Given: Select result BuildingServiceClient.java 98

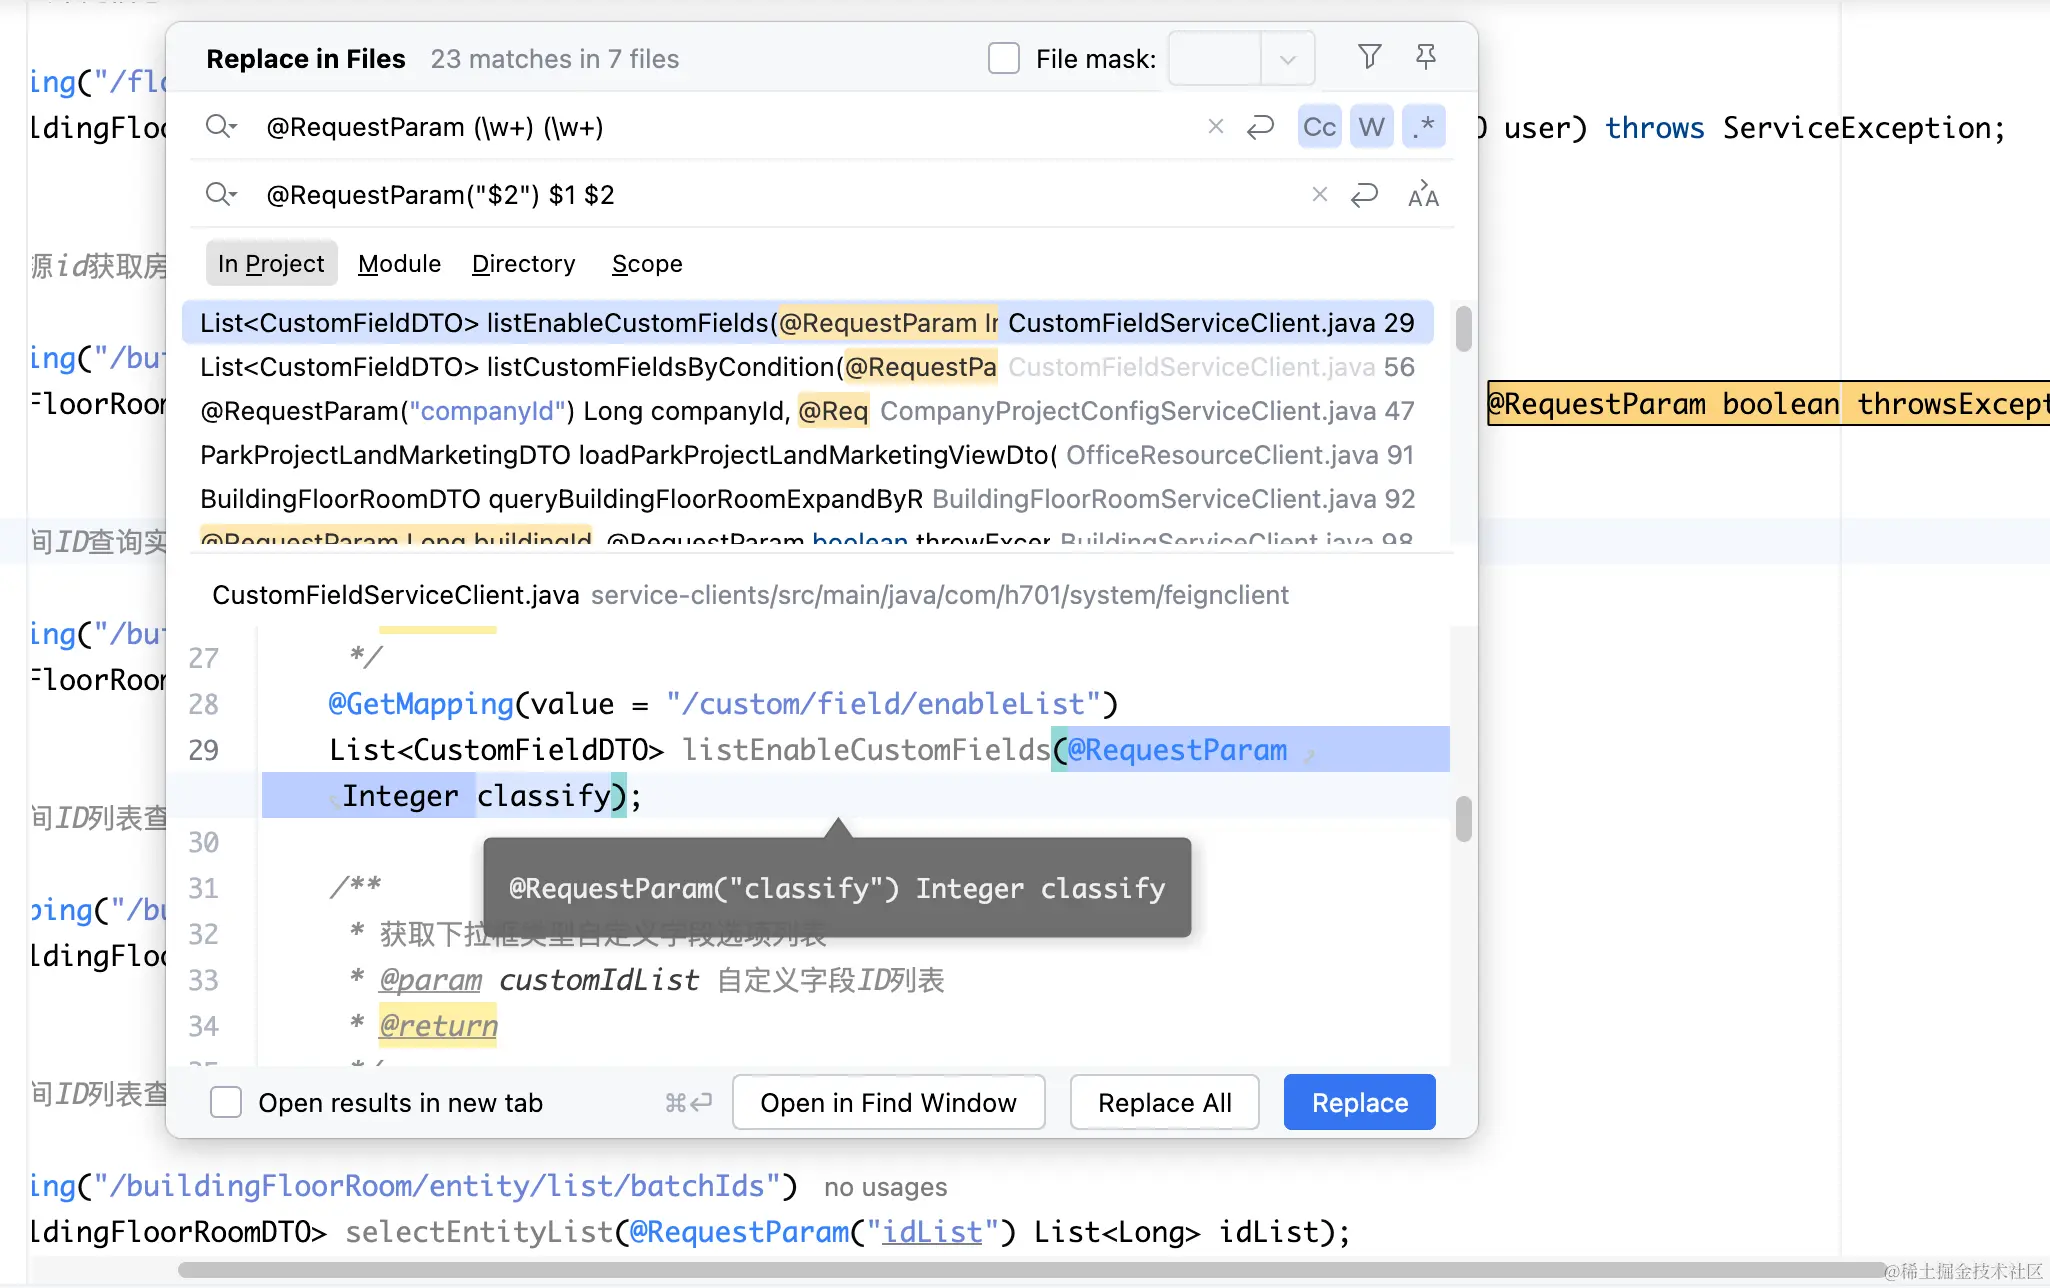Looking at the screenshot, I should 807,537.
